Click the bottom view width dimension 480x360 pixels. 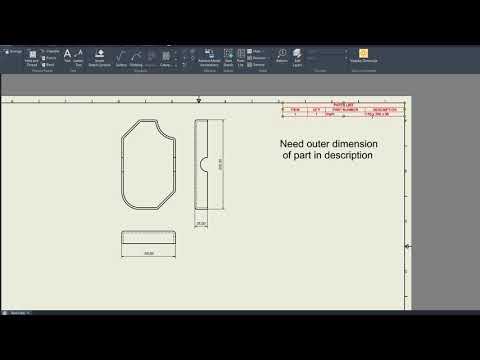pyautogui.click(x=149, y=253)
